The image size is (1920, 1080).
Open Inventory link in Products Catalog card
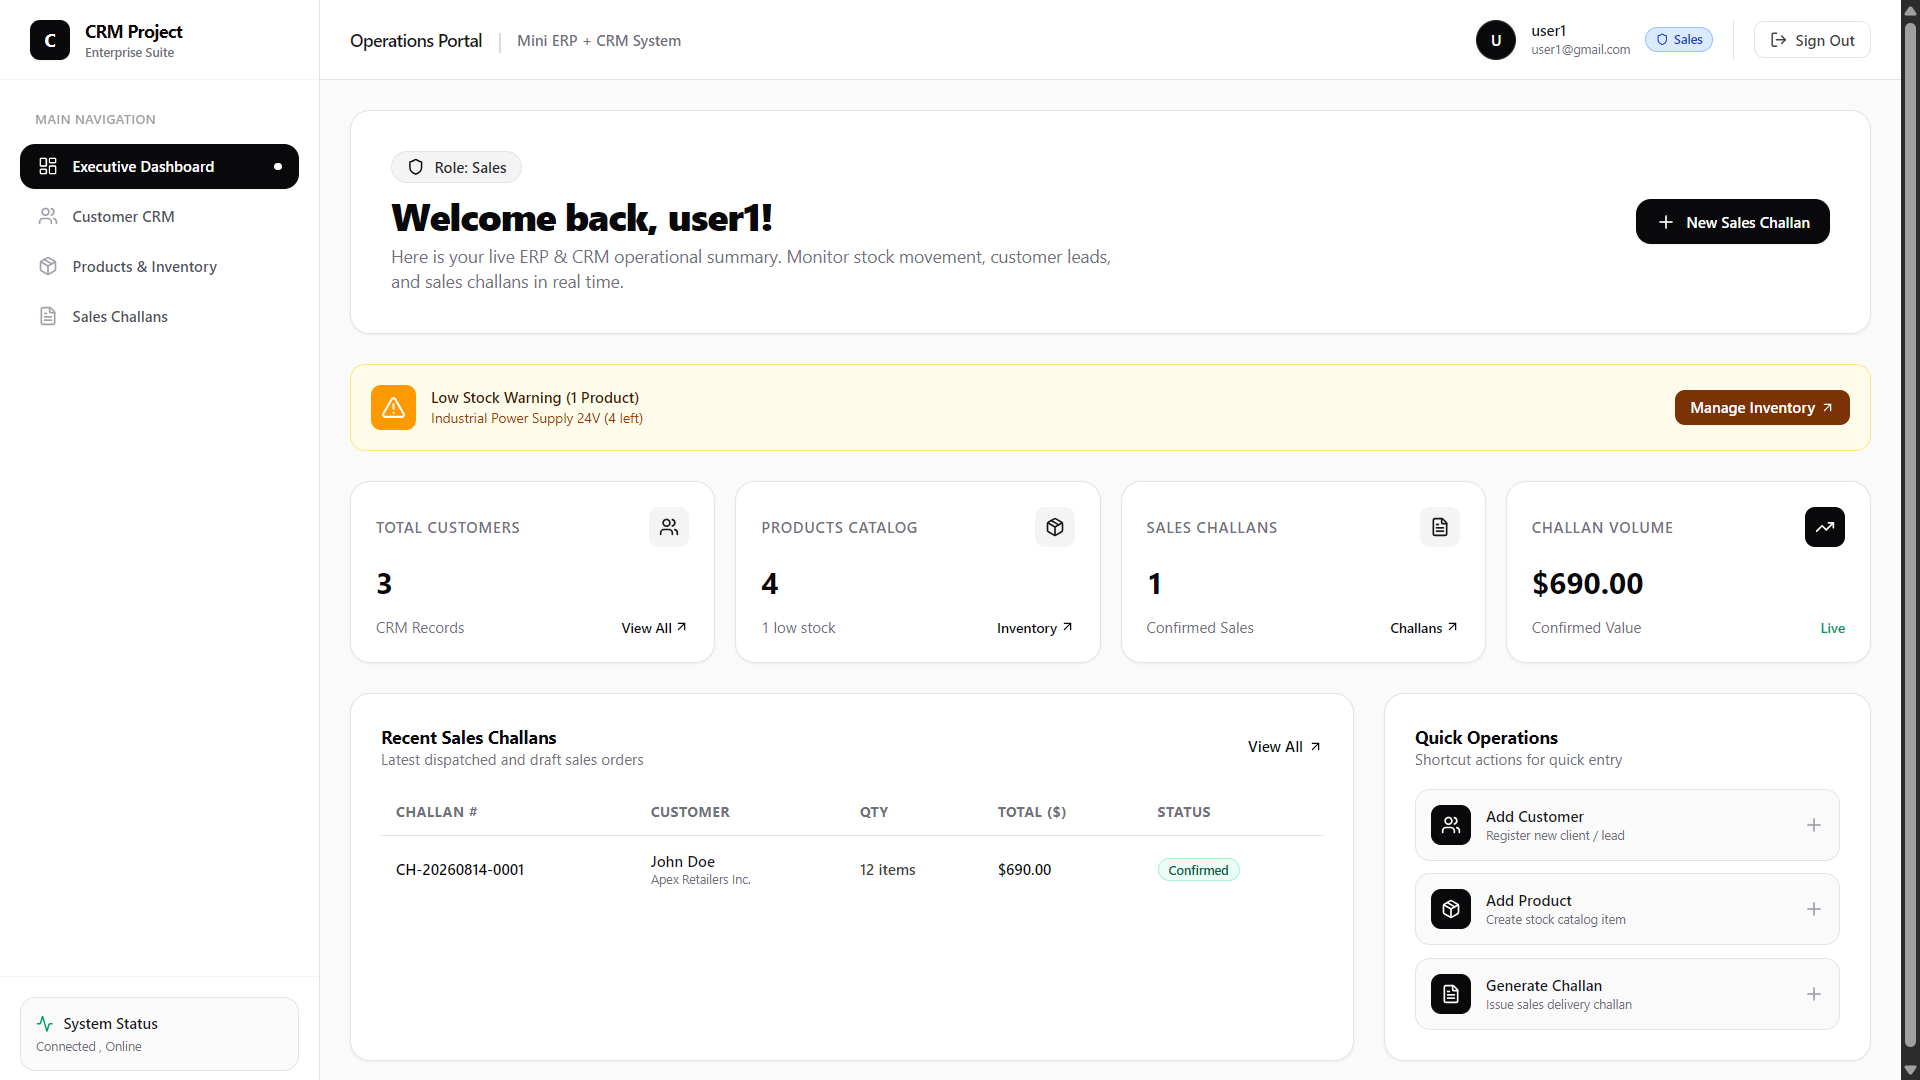(1035, 628)
